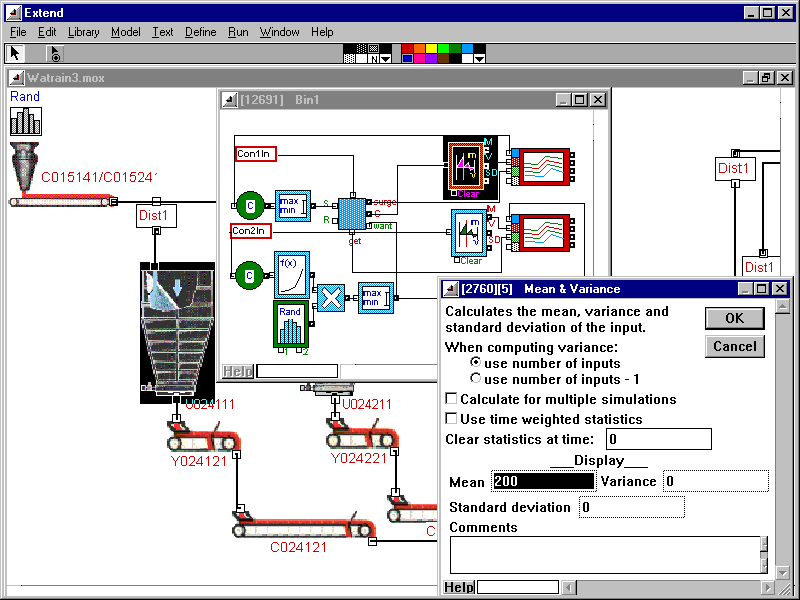Click the hopper above the C015141 conveyor
Viewport: 800px width, 600px height.
(x=24, y=166)
